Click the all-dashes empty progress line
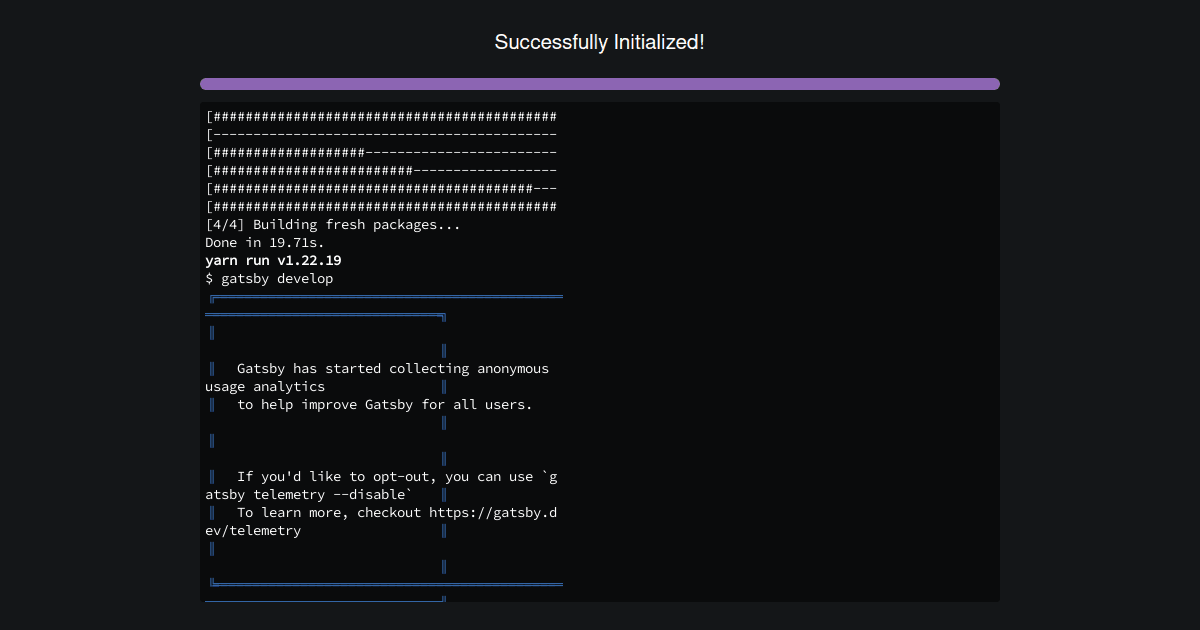This screenshot has height=630, width=1200. click(381, 135)
